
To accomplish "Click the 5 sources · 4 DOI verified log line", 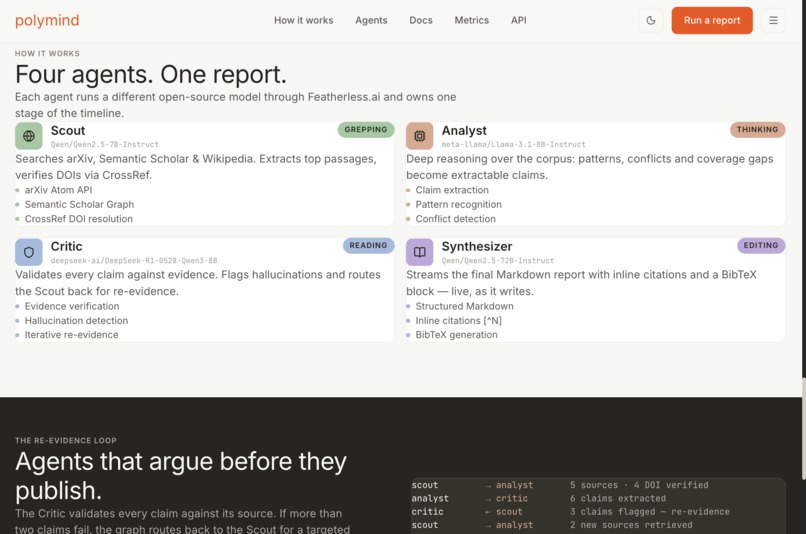I will pyautogui.click(x=639, y=485).
